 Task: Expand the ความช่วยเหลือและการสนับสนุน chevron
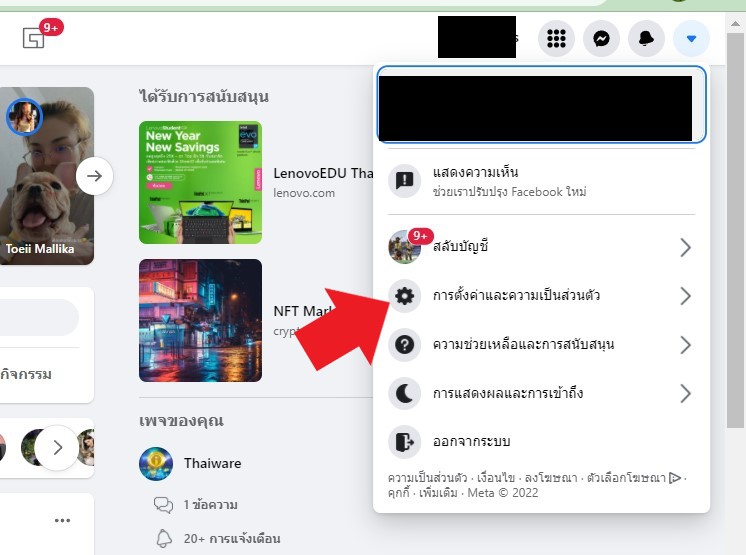[685, 345]
